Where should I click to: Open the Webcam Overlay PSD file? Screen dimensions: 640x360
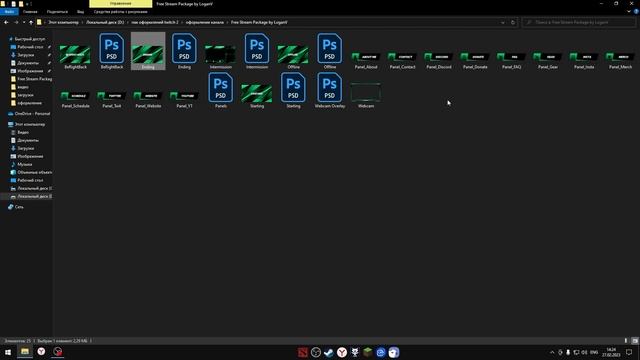[329, 91]
